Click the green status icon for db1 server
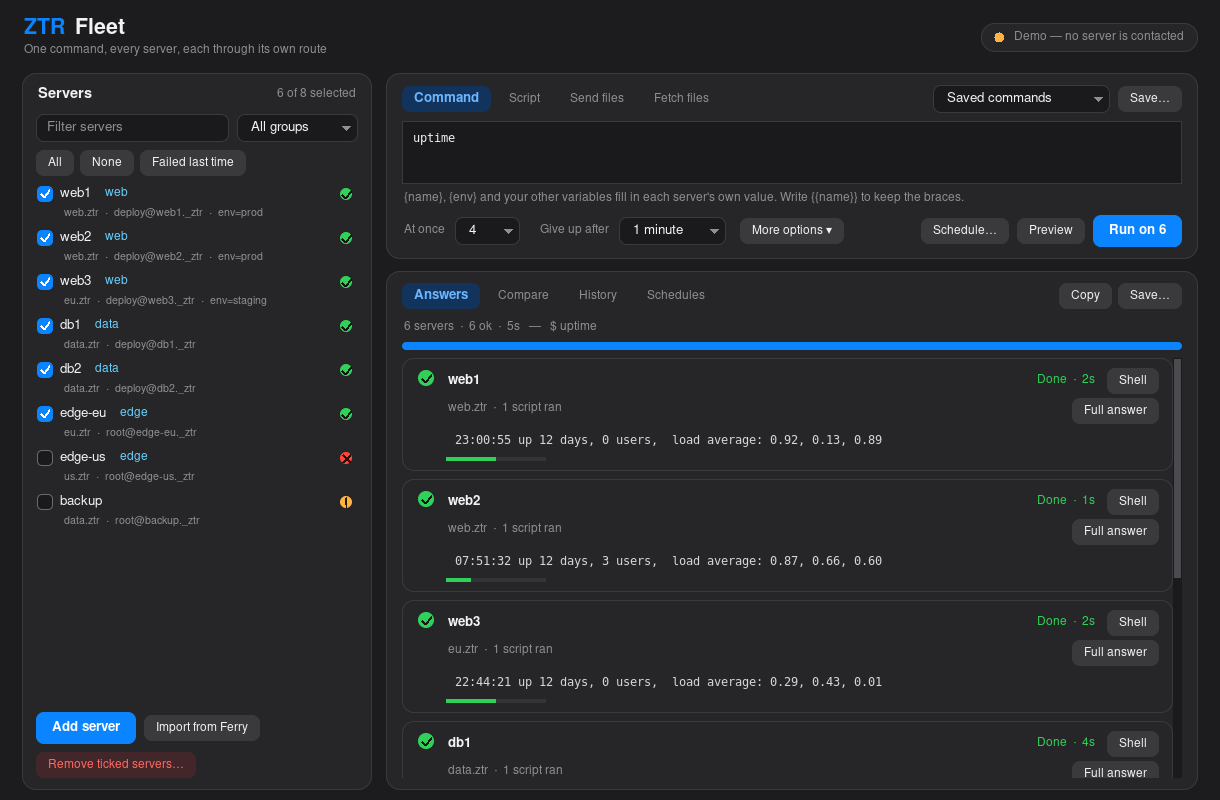 tap(346, 326)
